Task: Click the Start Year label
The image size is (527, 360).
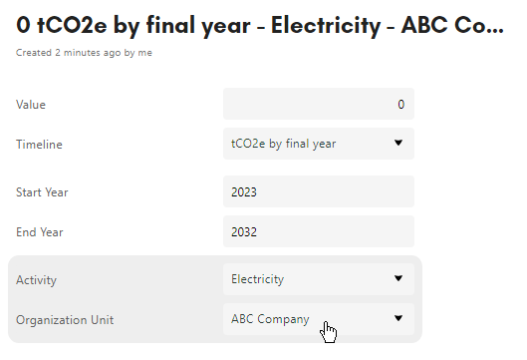Action: 42,192
